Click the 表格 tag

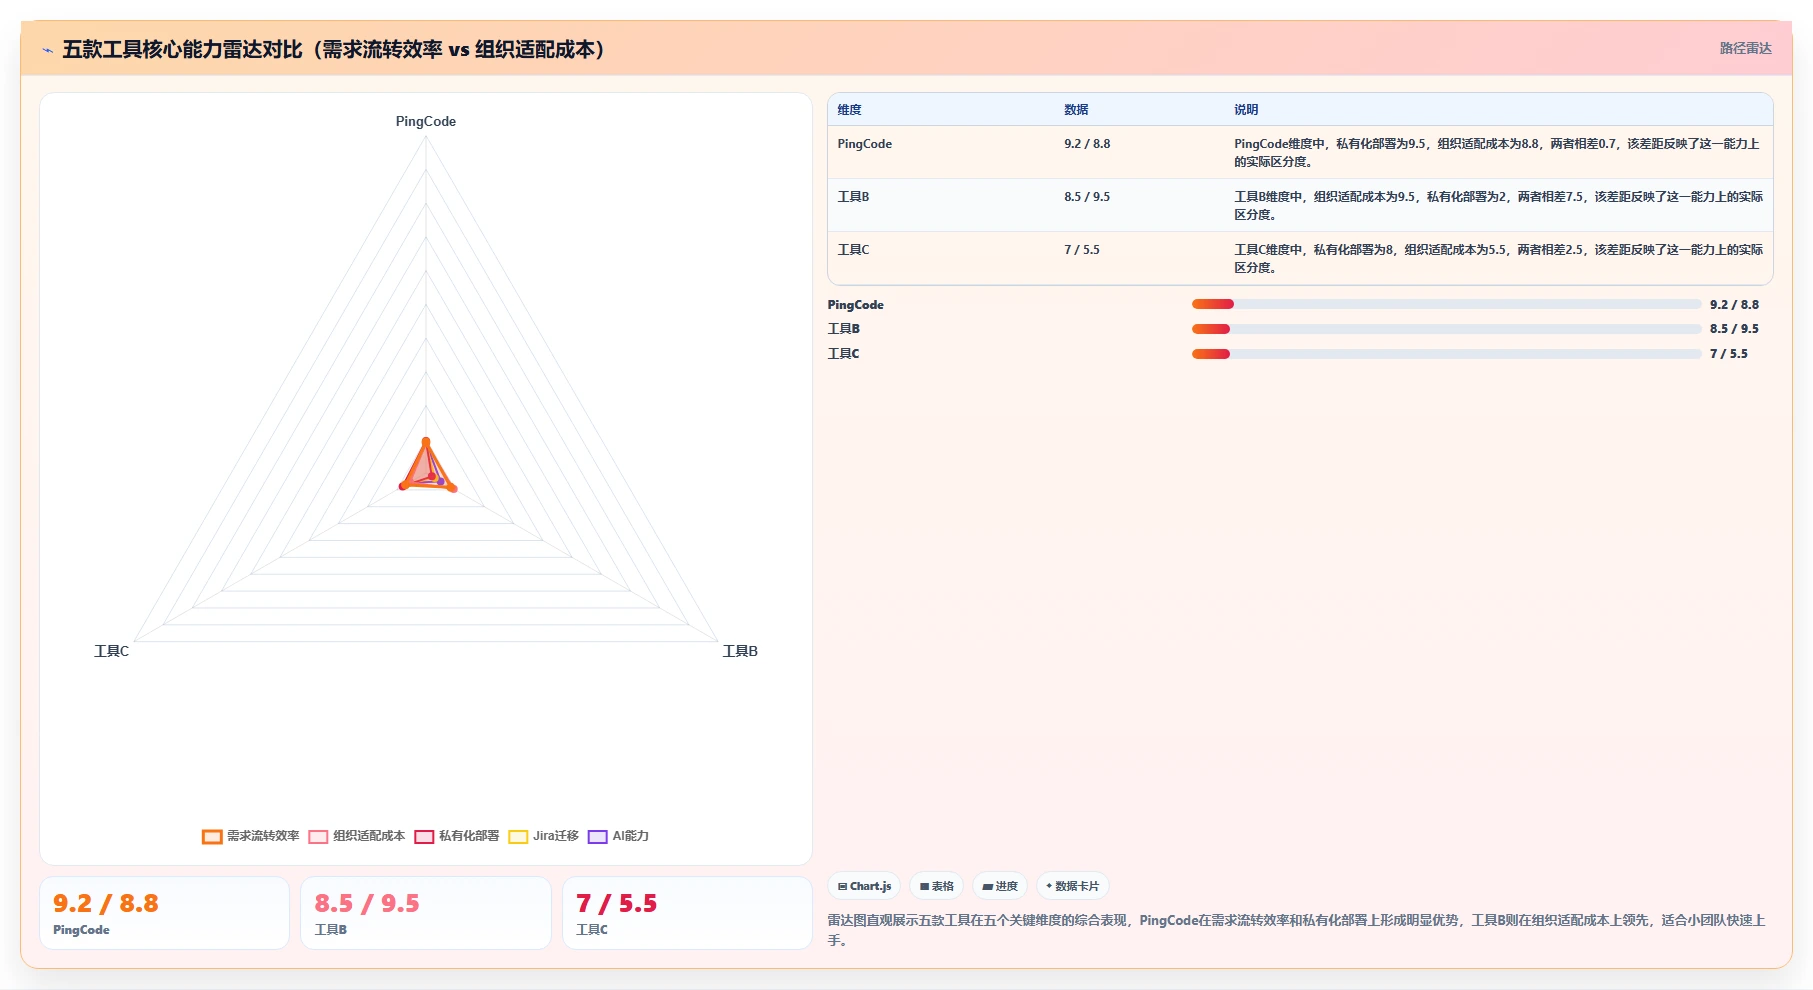[937, 886]
